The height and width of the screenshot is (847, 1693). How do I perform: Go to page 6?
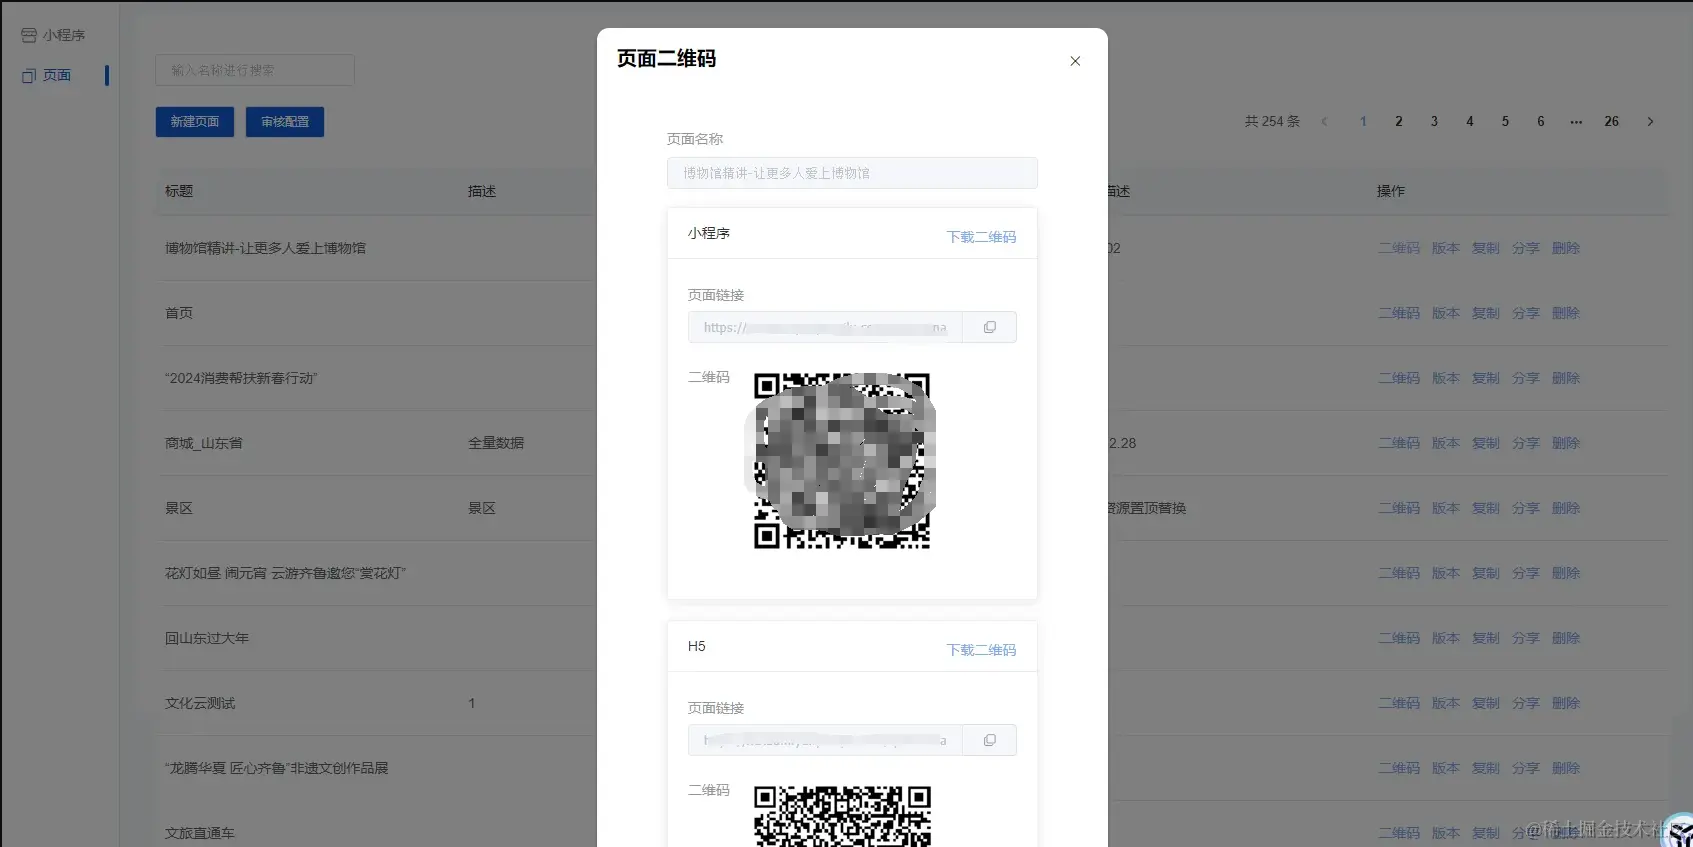click(1541, 121)
